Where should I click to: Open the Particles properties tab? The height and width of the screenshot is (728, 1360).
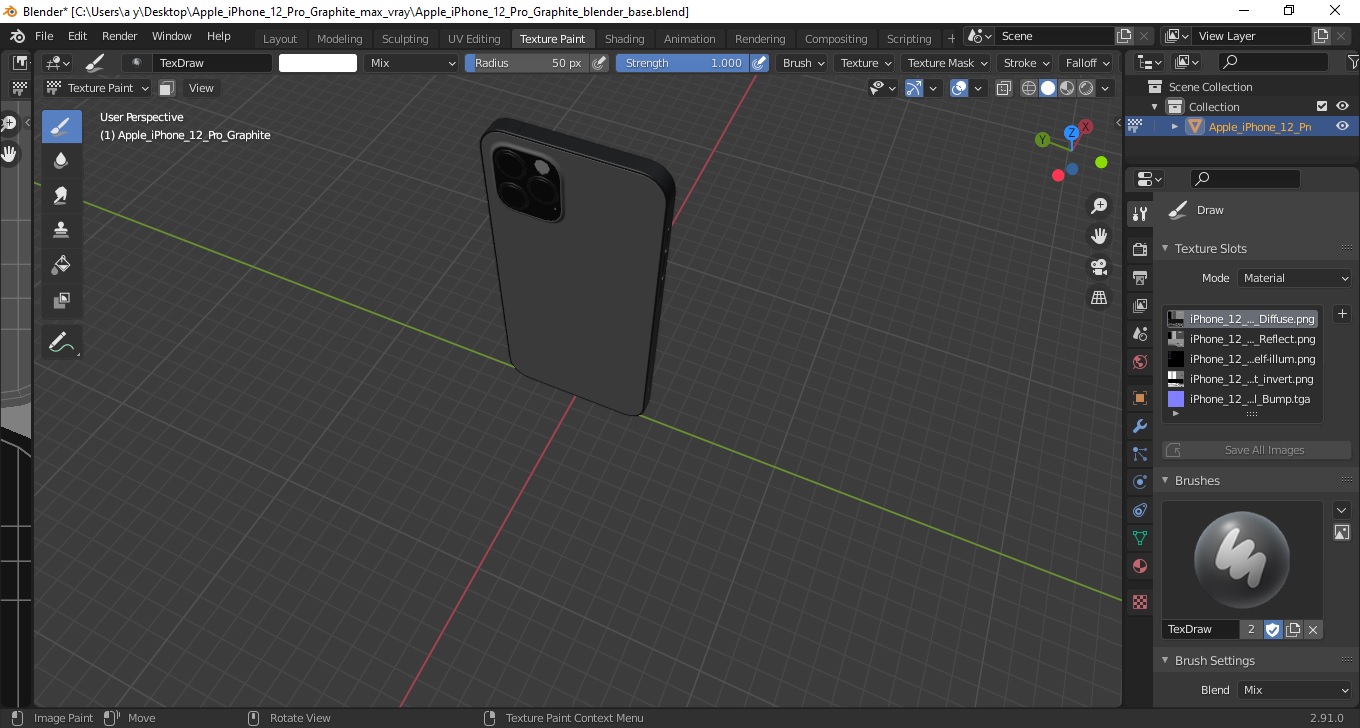click(x=1139, y=454)
